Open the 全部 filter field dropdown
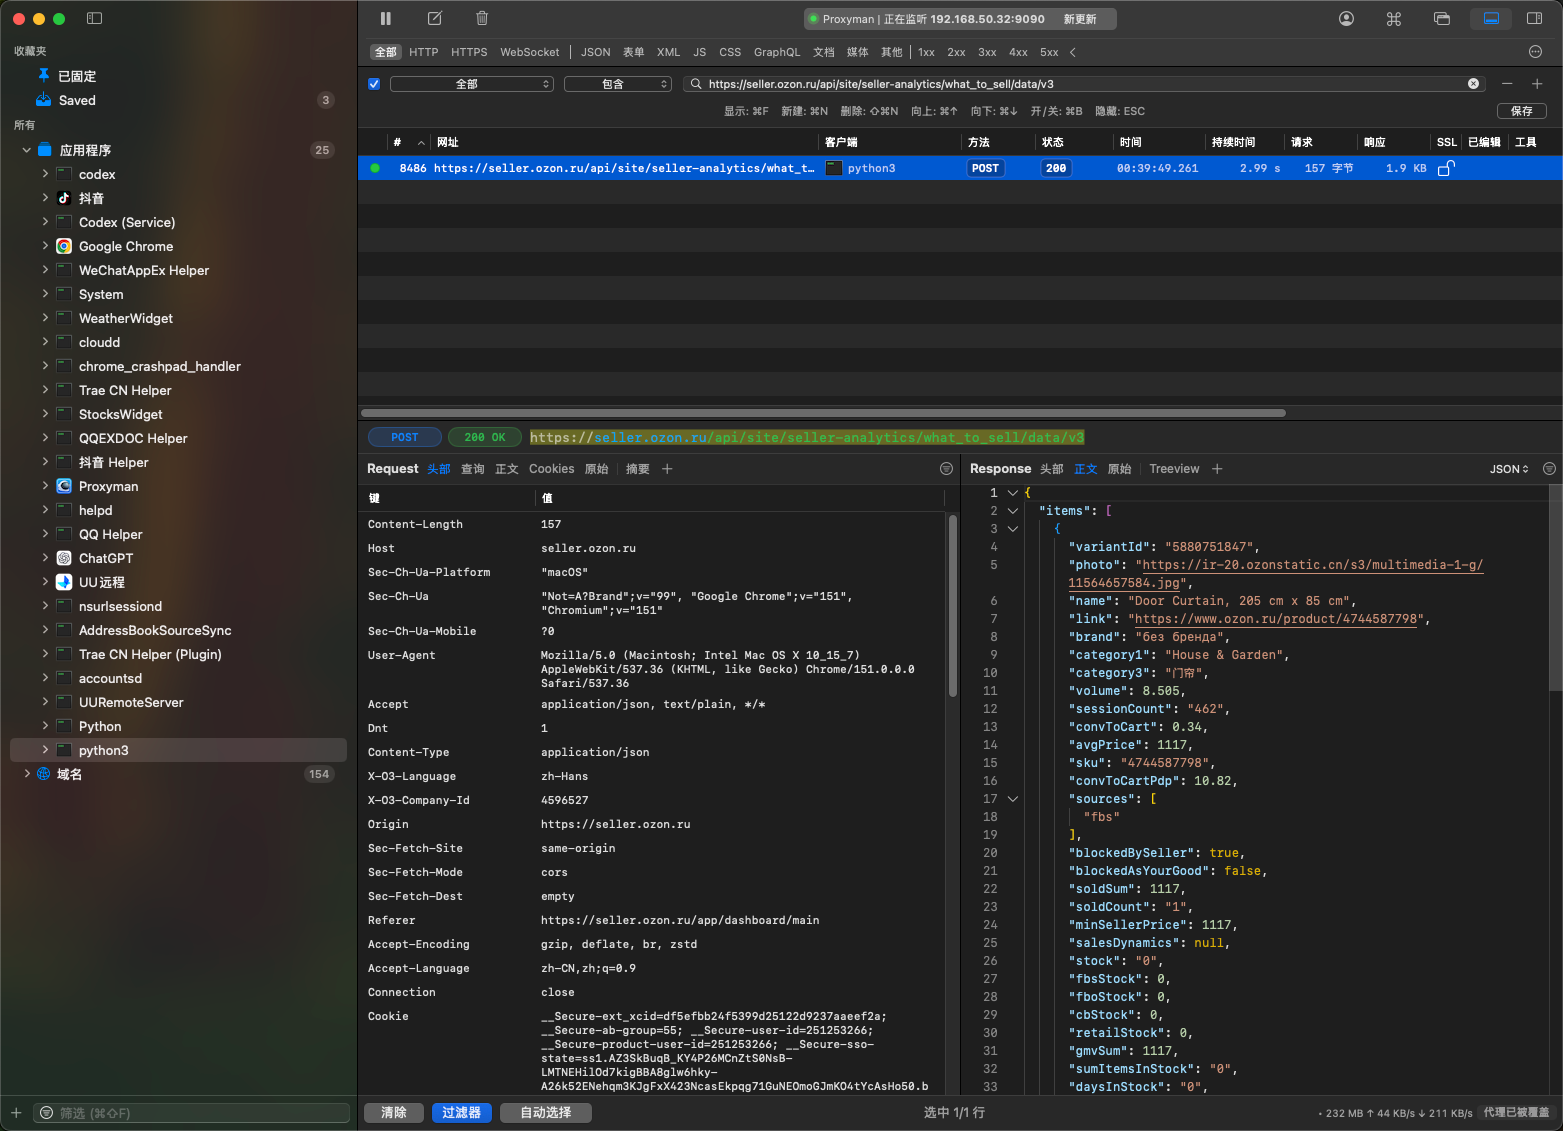This screenshot has width=1563, height=1131. 472,84
